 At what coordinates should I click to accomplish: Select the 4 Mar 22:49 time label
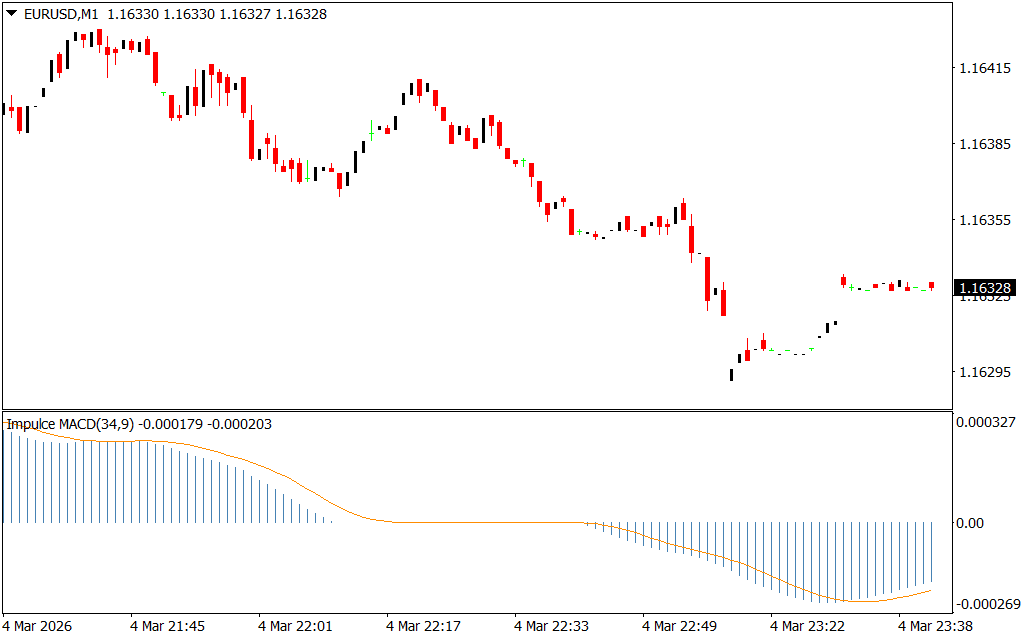point(679,626)
